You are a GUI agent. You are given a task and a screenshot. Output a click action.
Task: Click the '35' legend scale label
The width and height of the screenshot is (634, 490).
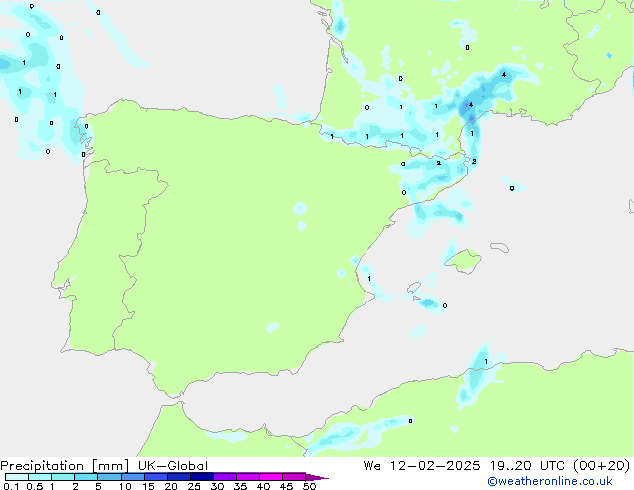pyautogui.click(x=240, y=486)
